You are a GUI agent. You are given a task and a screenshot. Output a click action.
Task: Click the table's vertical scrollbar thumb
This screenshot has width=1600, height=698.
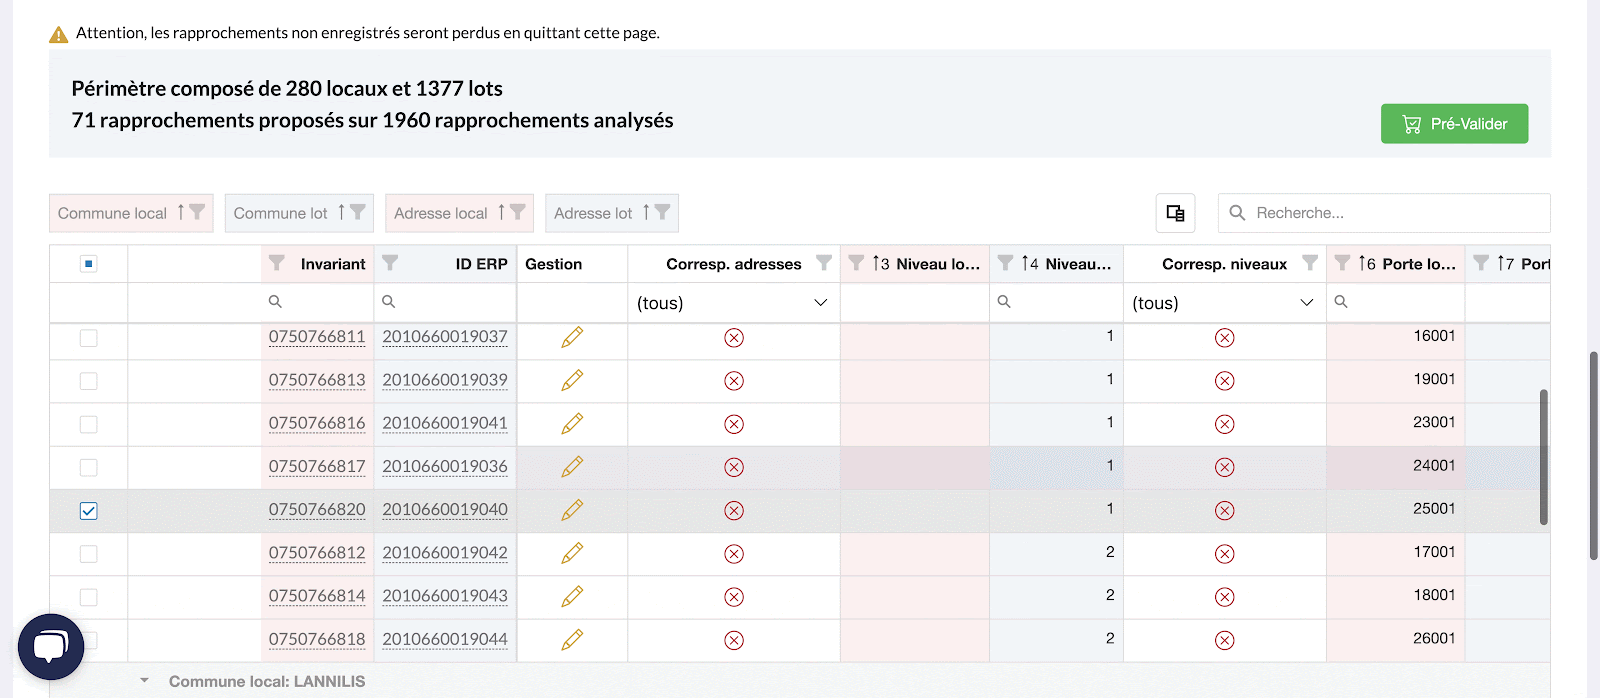click(x=1543, y=456)
